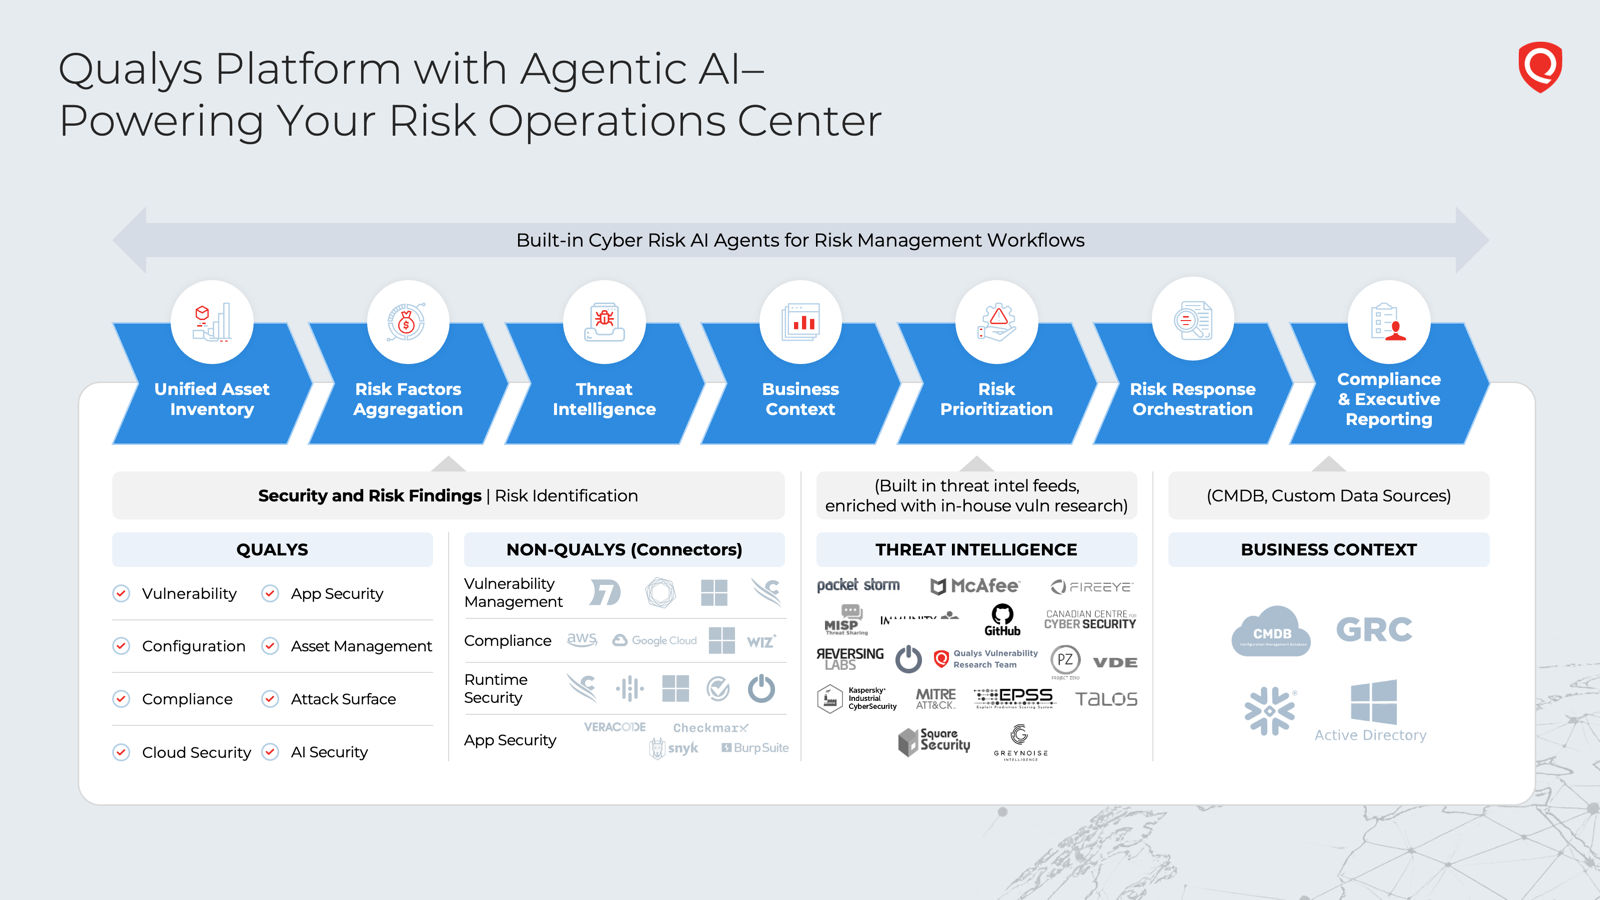The width and height of the screenshot is (1600, 900).
Task: Click the Veracode logo
Action: tap(615, 727)
